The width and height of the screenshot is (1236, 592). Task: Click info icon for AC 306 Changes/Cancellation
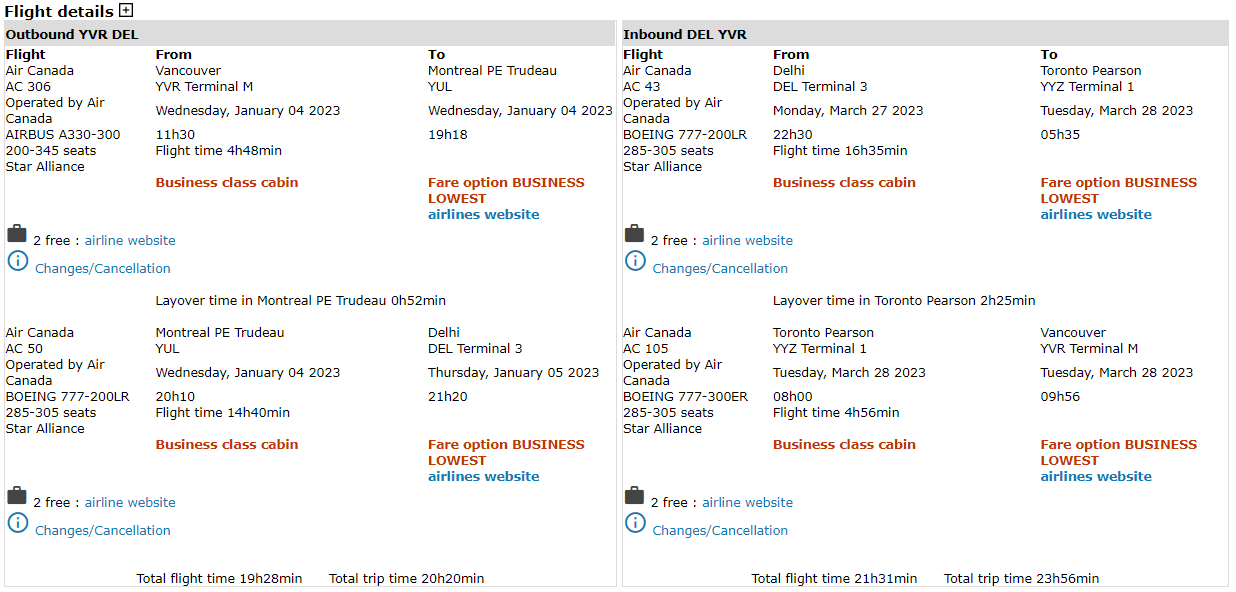pos(18,261)
